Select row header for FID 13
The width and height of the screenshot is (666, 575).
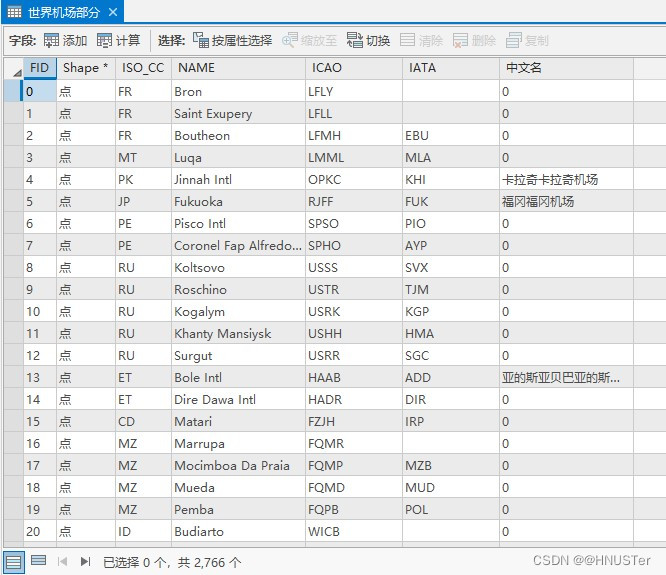(x=13, y=378)
